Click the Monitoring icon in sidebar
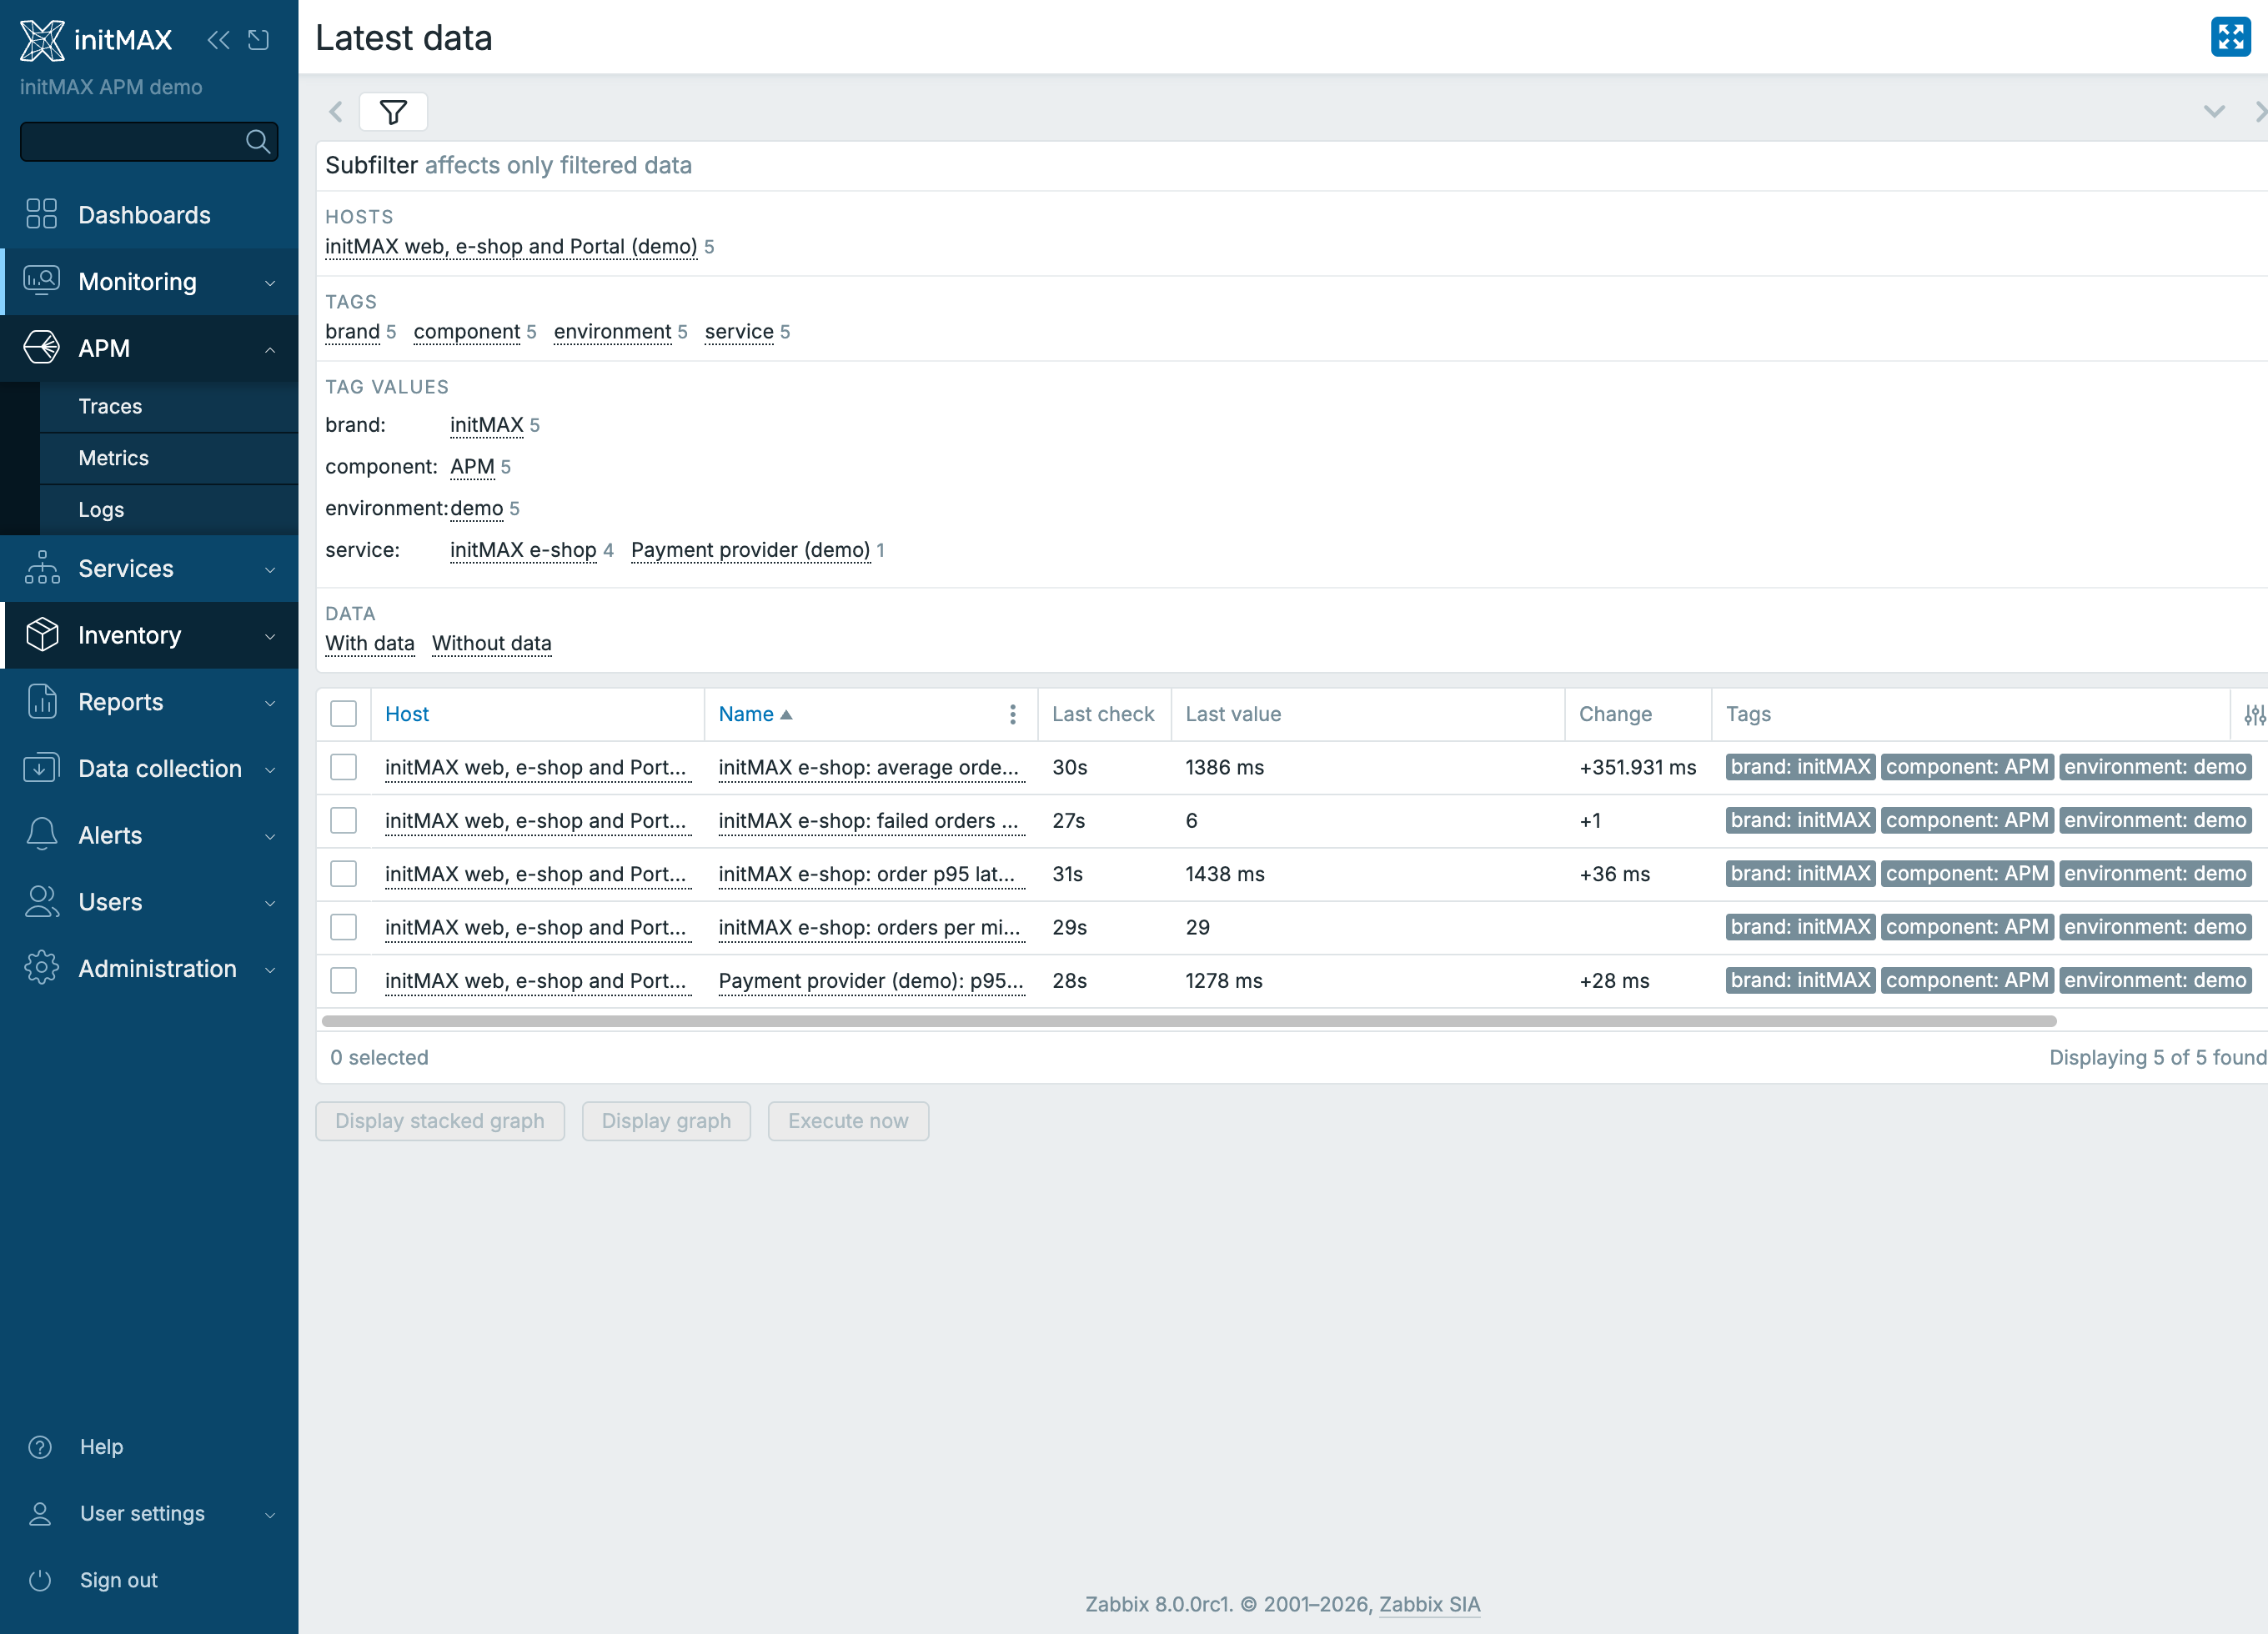2268x1634 pixels. coord(41,281)
